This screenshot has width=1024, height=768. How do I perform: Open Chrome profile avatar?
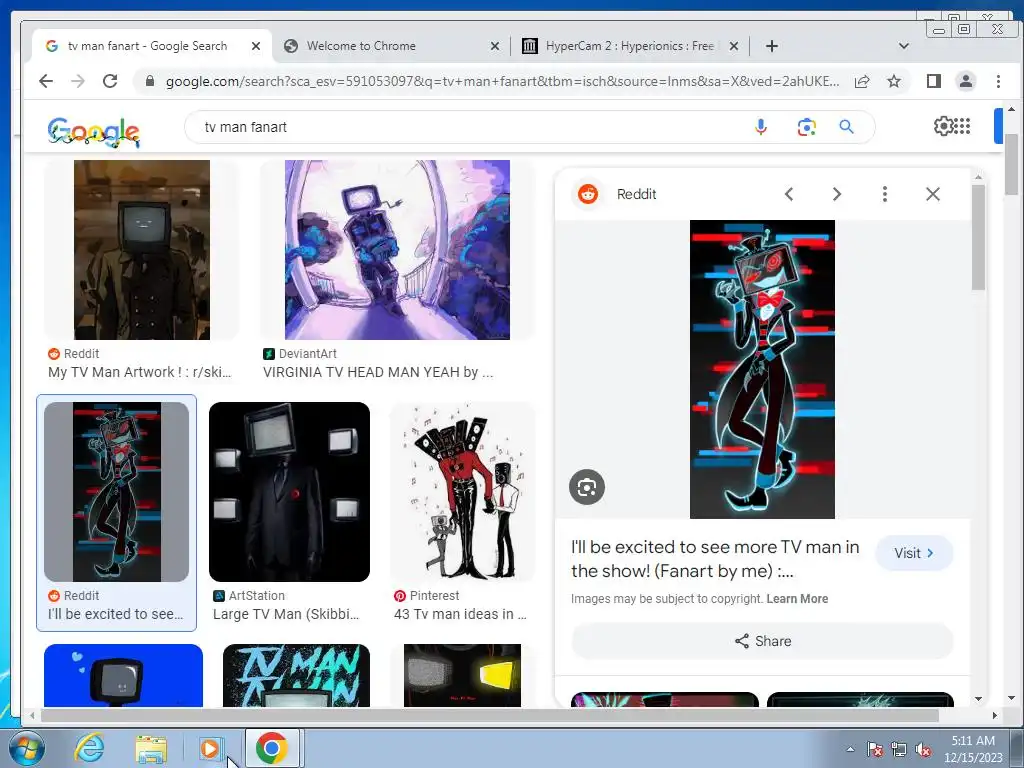click(965, 81)
